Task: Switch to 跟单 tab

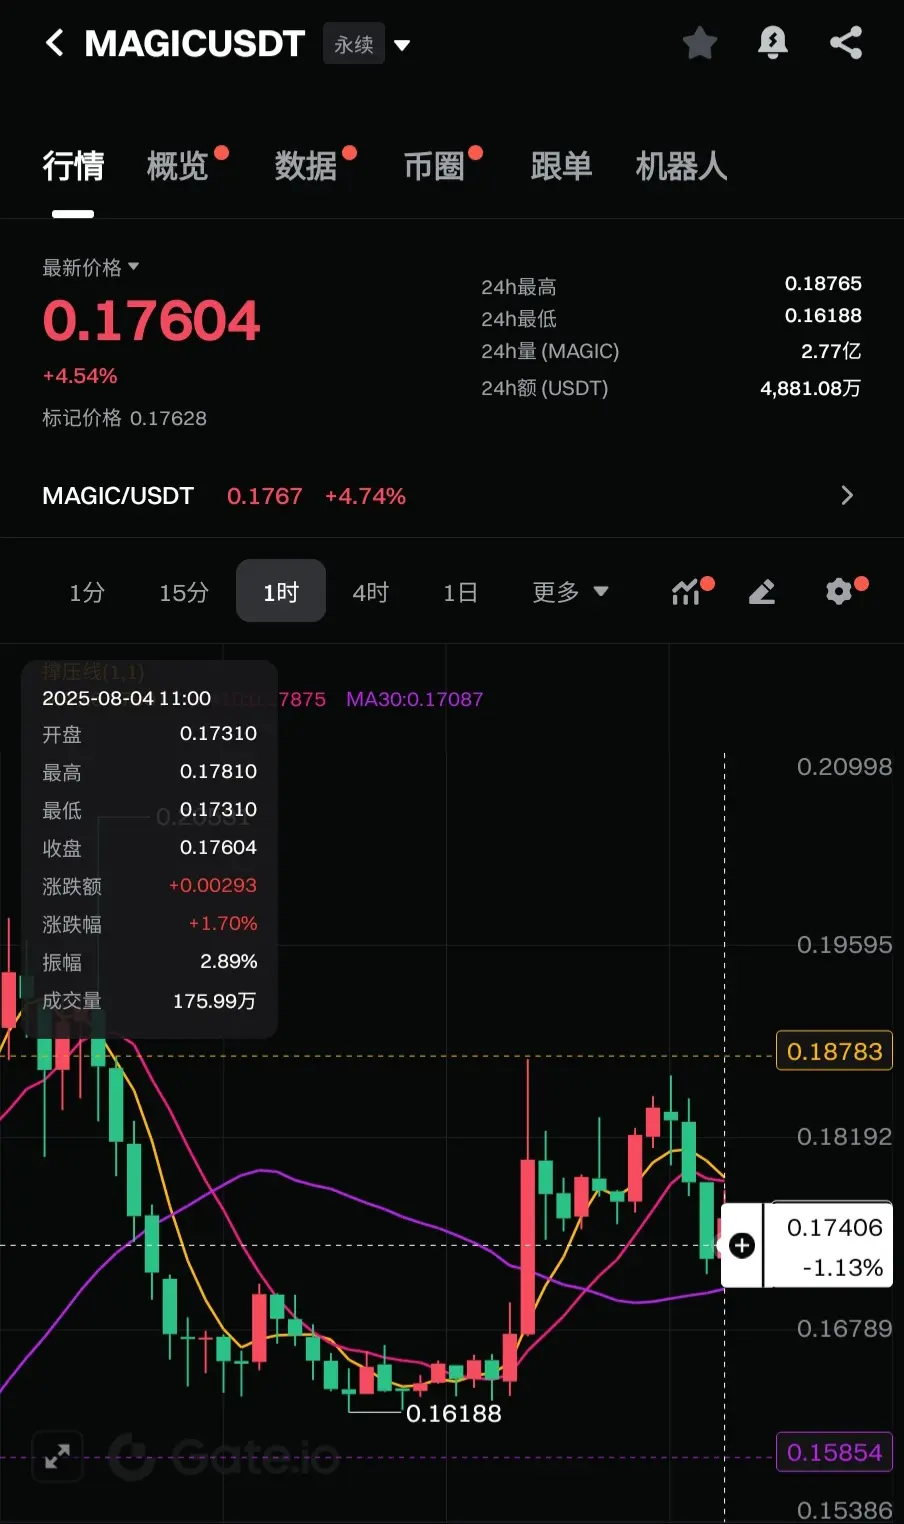Action: pyautogui.click(x=561, y=166)
